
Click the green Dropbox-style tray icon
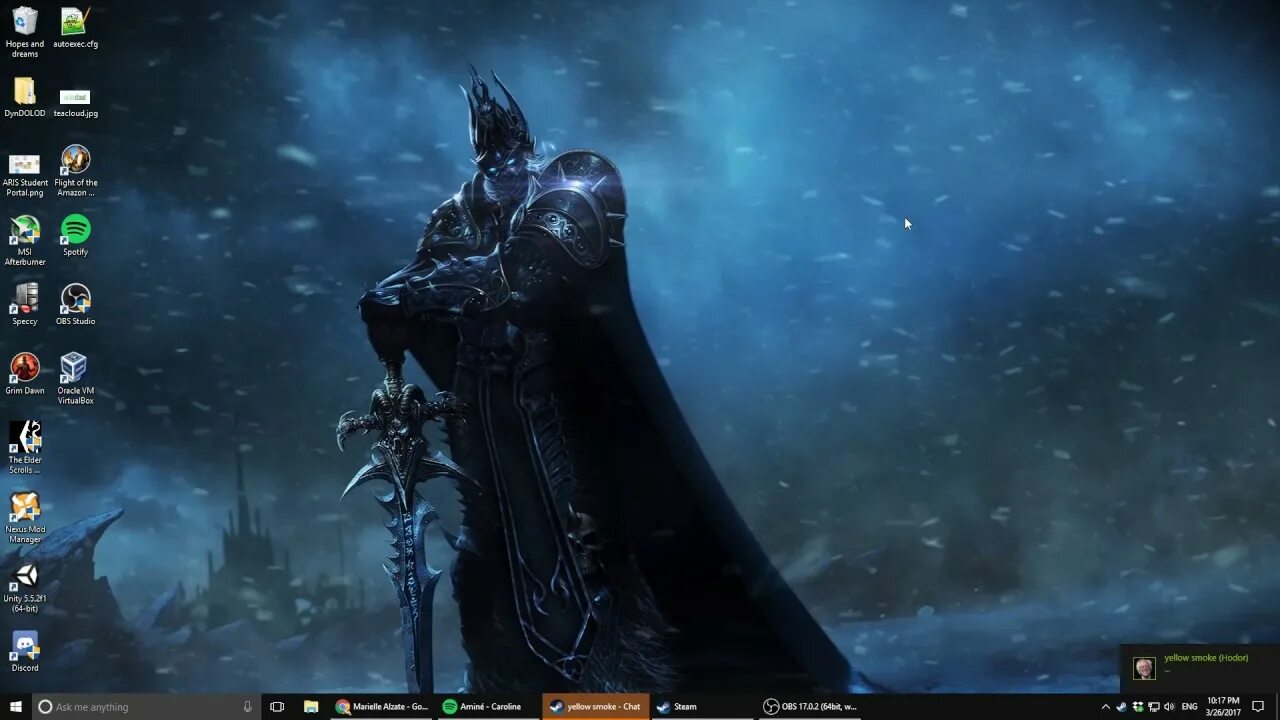coord(1137,707)
